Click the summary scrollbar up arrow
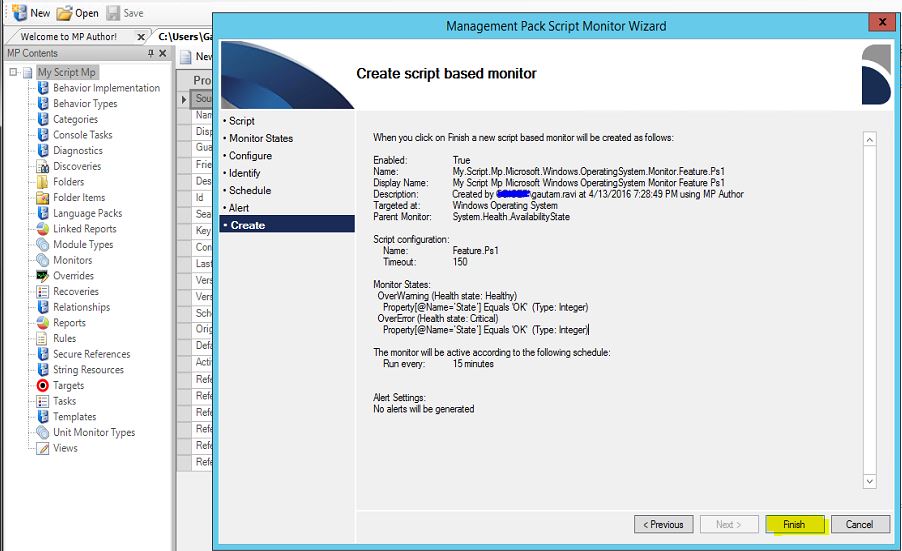The image size is (902, 551). (870, 139)
